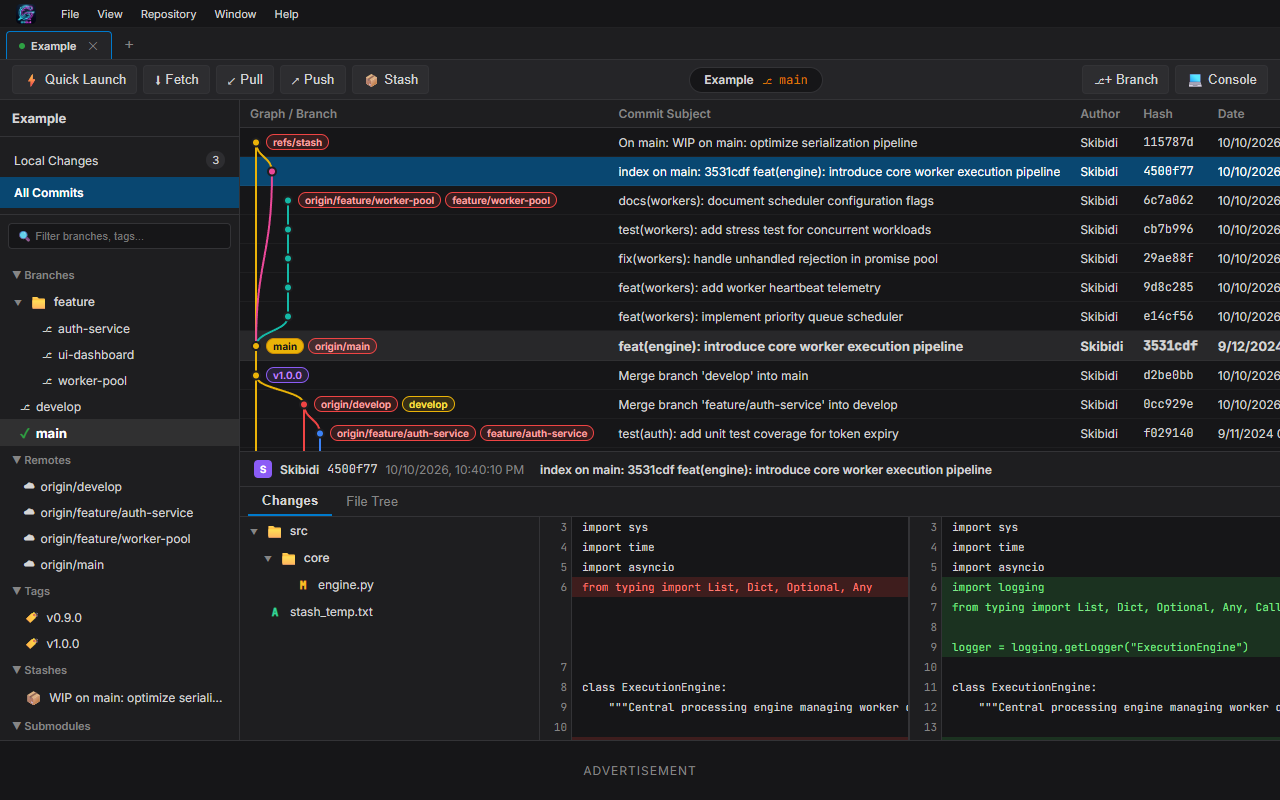Click the search icon in the filter box

tap(25, 236)
